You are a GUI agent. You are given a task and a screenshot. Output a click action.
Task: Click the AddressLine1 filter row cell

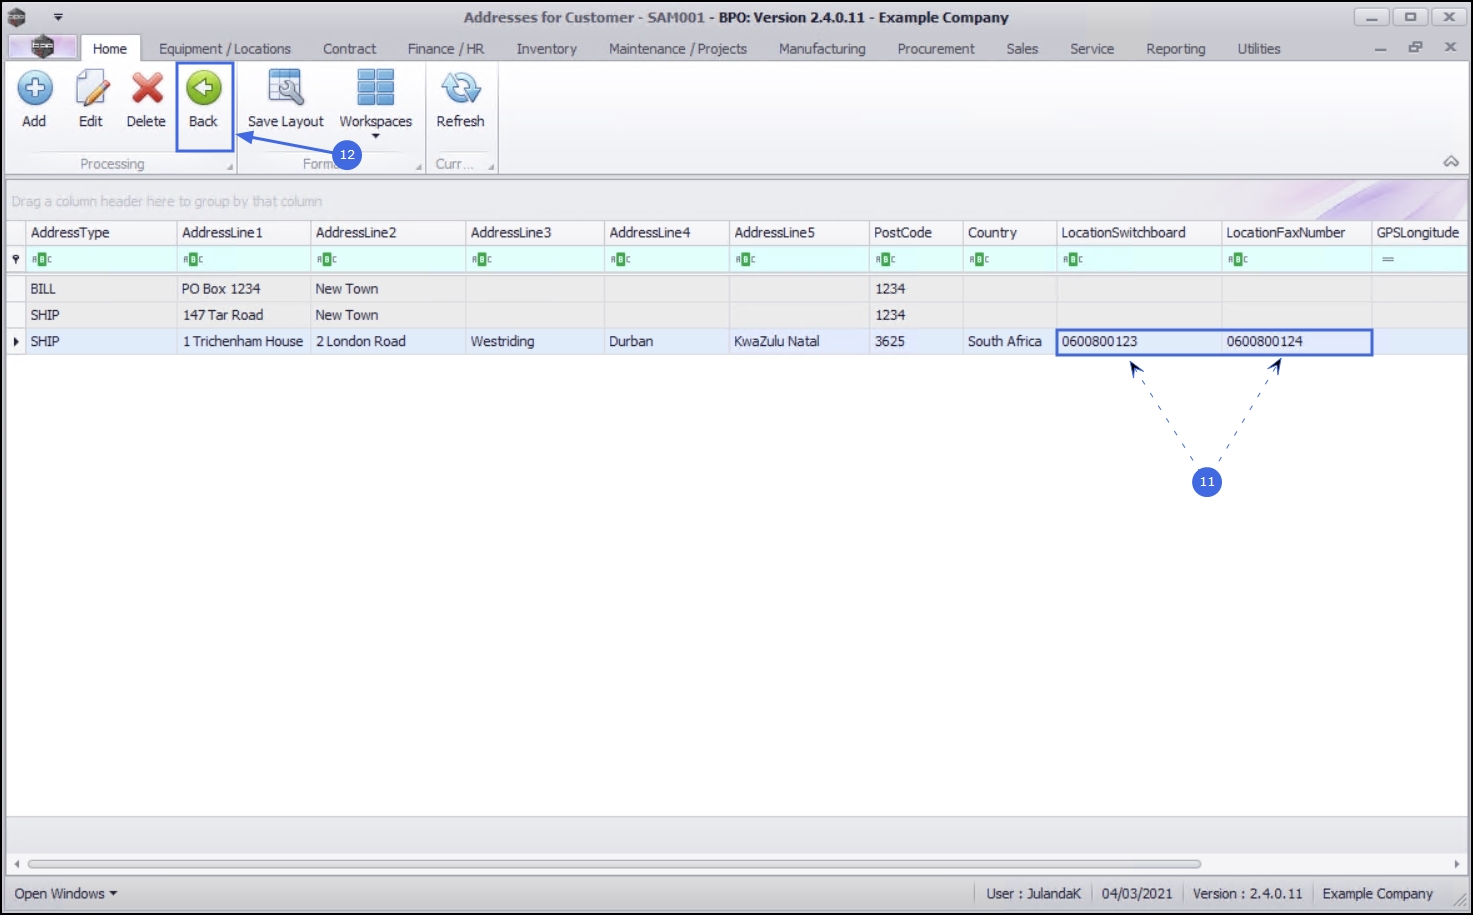tap(244, 259)
